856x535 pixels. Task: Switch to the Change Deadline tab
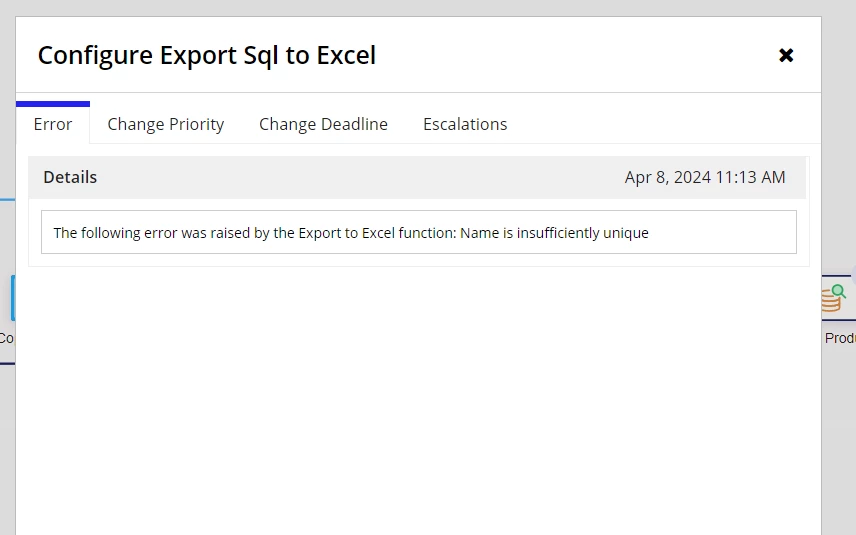click(323, 124)
